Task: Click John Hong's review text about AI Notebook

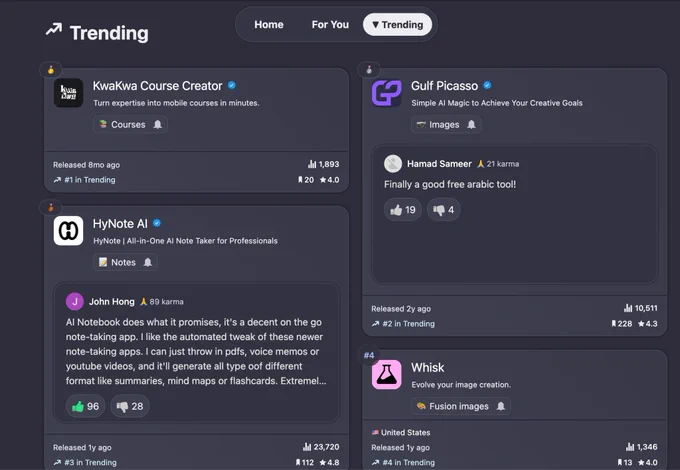Action: pos(196,352)
